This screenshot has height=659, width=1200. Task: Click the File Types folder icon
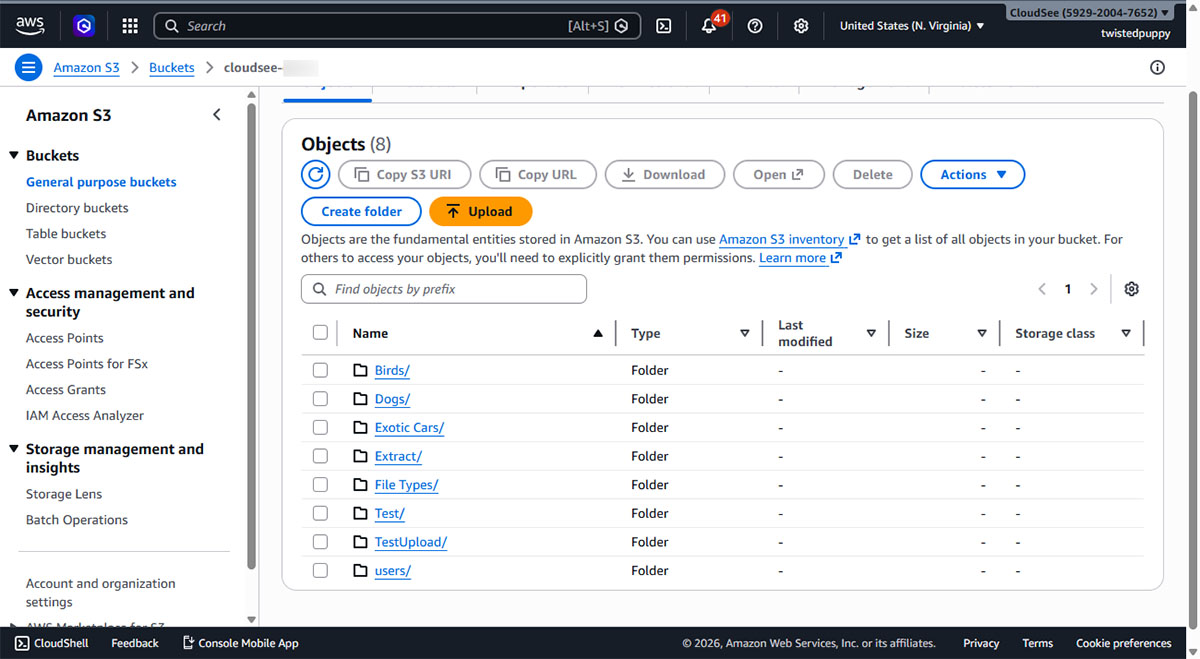click(361, 485)
